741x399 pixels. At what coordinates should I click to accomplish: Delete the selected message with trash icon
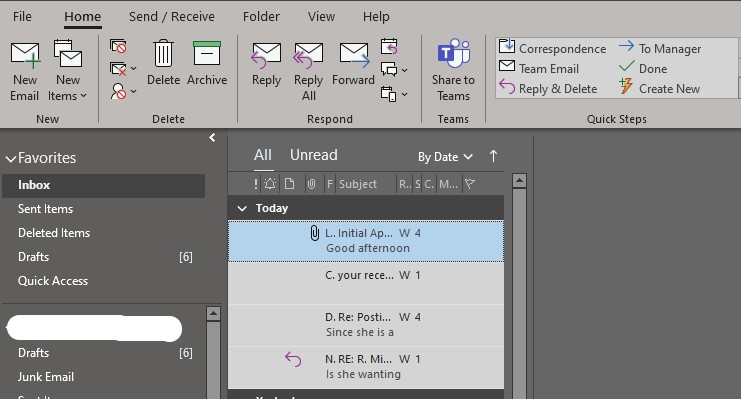coord(164,62)
